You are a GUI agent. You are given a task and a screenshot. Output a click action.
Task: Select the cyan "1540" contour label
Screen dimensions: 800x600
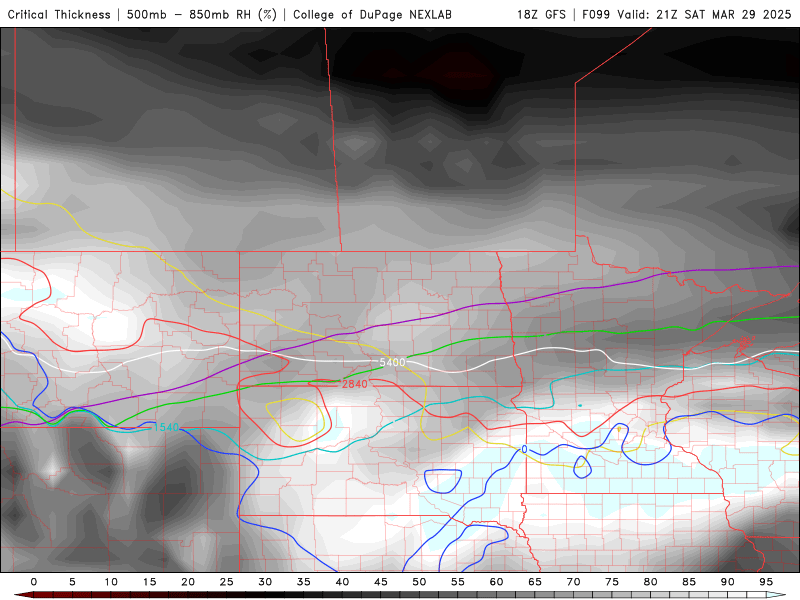[166, 428]
